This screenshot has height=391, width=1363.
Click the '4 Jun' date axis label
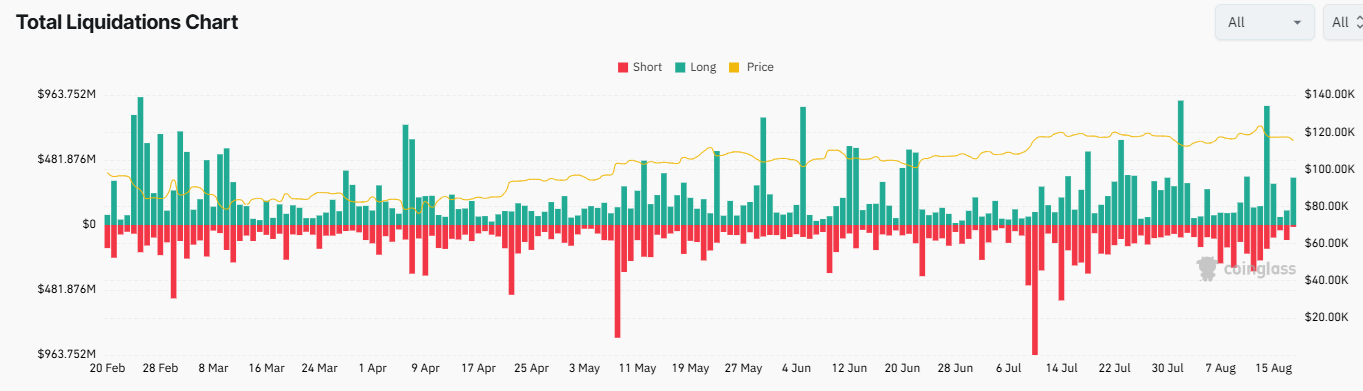pyautogui.click(x=797, y=368)
